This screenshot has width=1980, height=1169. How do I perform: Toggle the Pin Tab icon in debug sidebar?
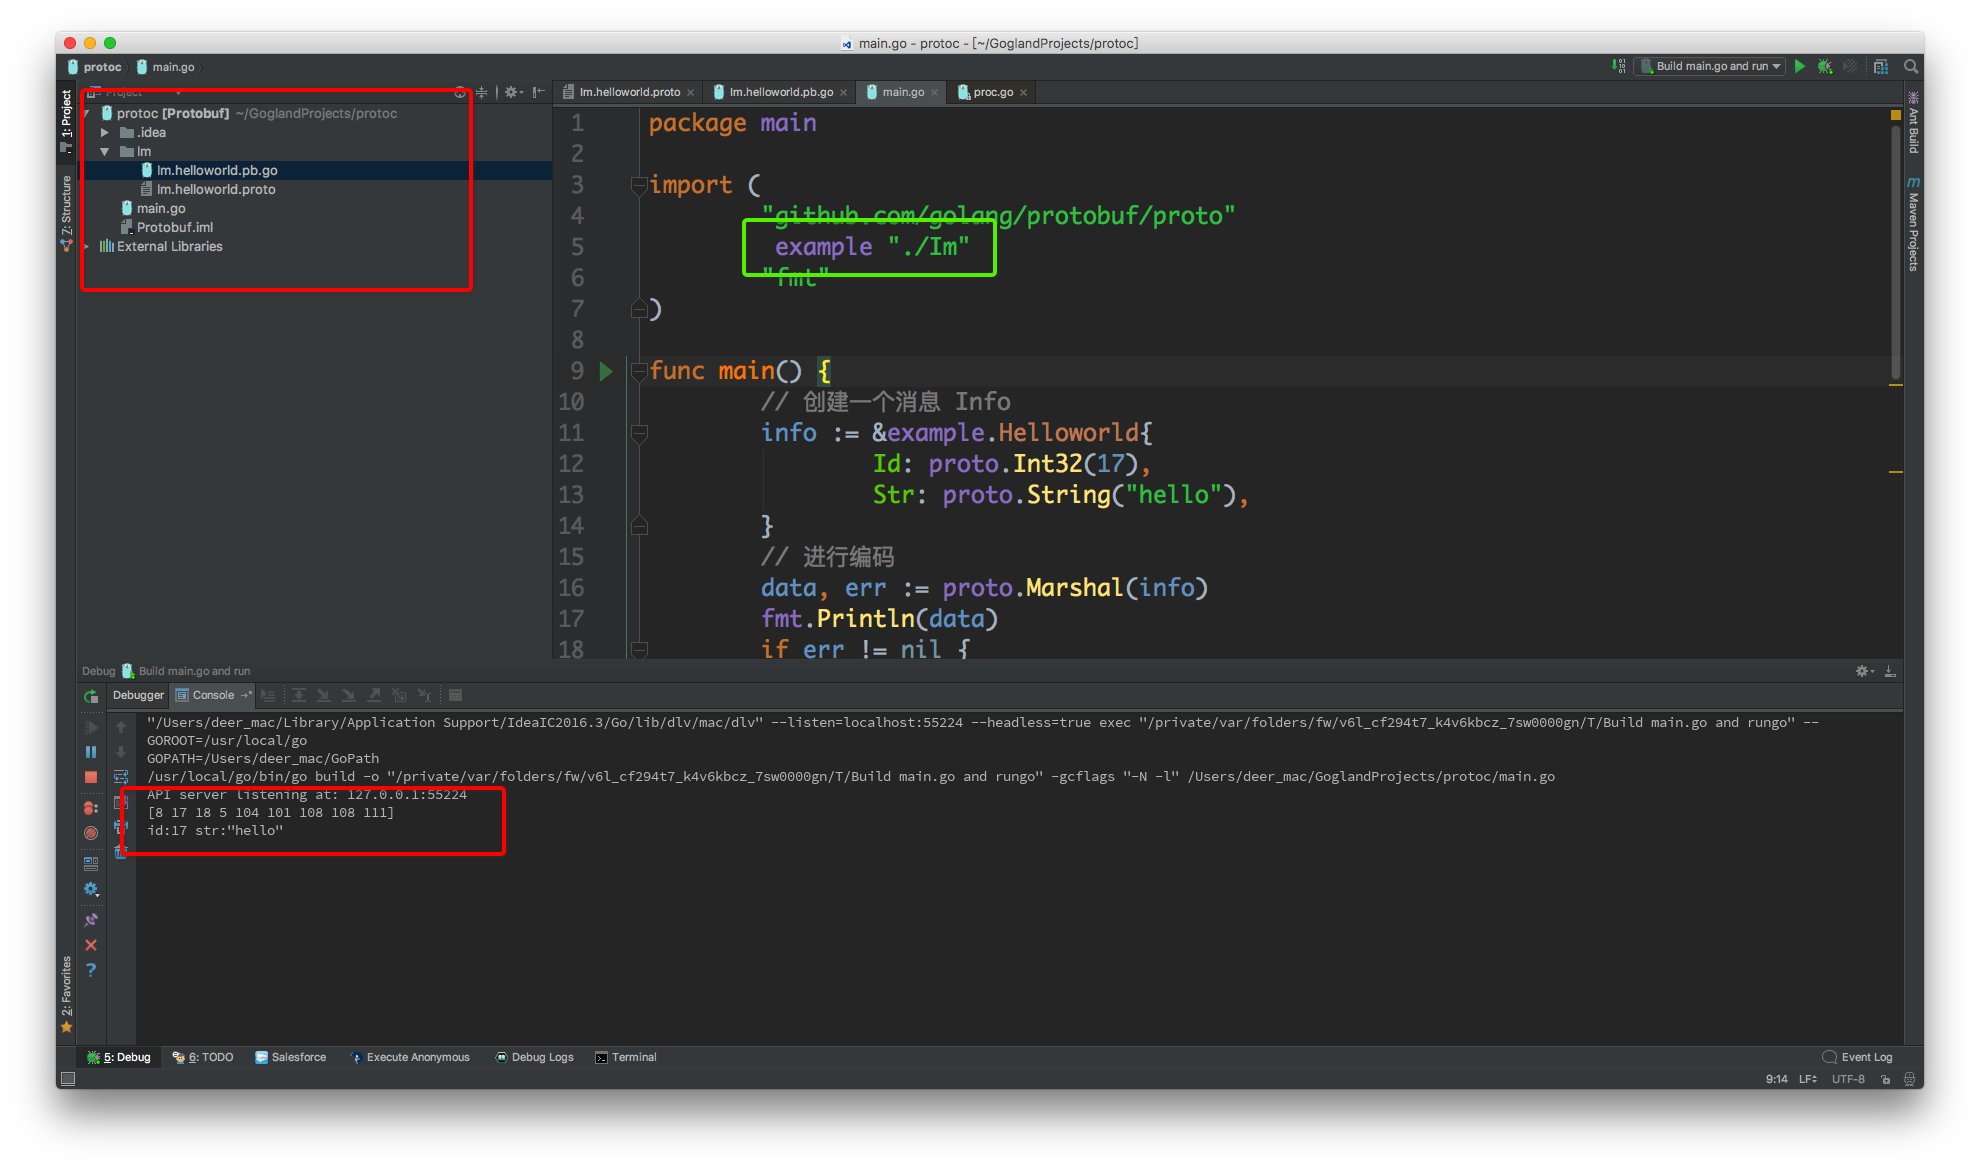[x=91, y=920]
